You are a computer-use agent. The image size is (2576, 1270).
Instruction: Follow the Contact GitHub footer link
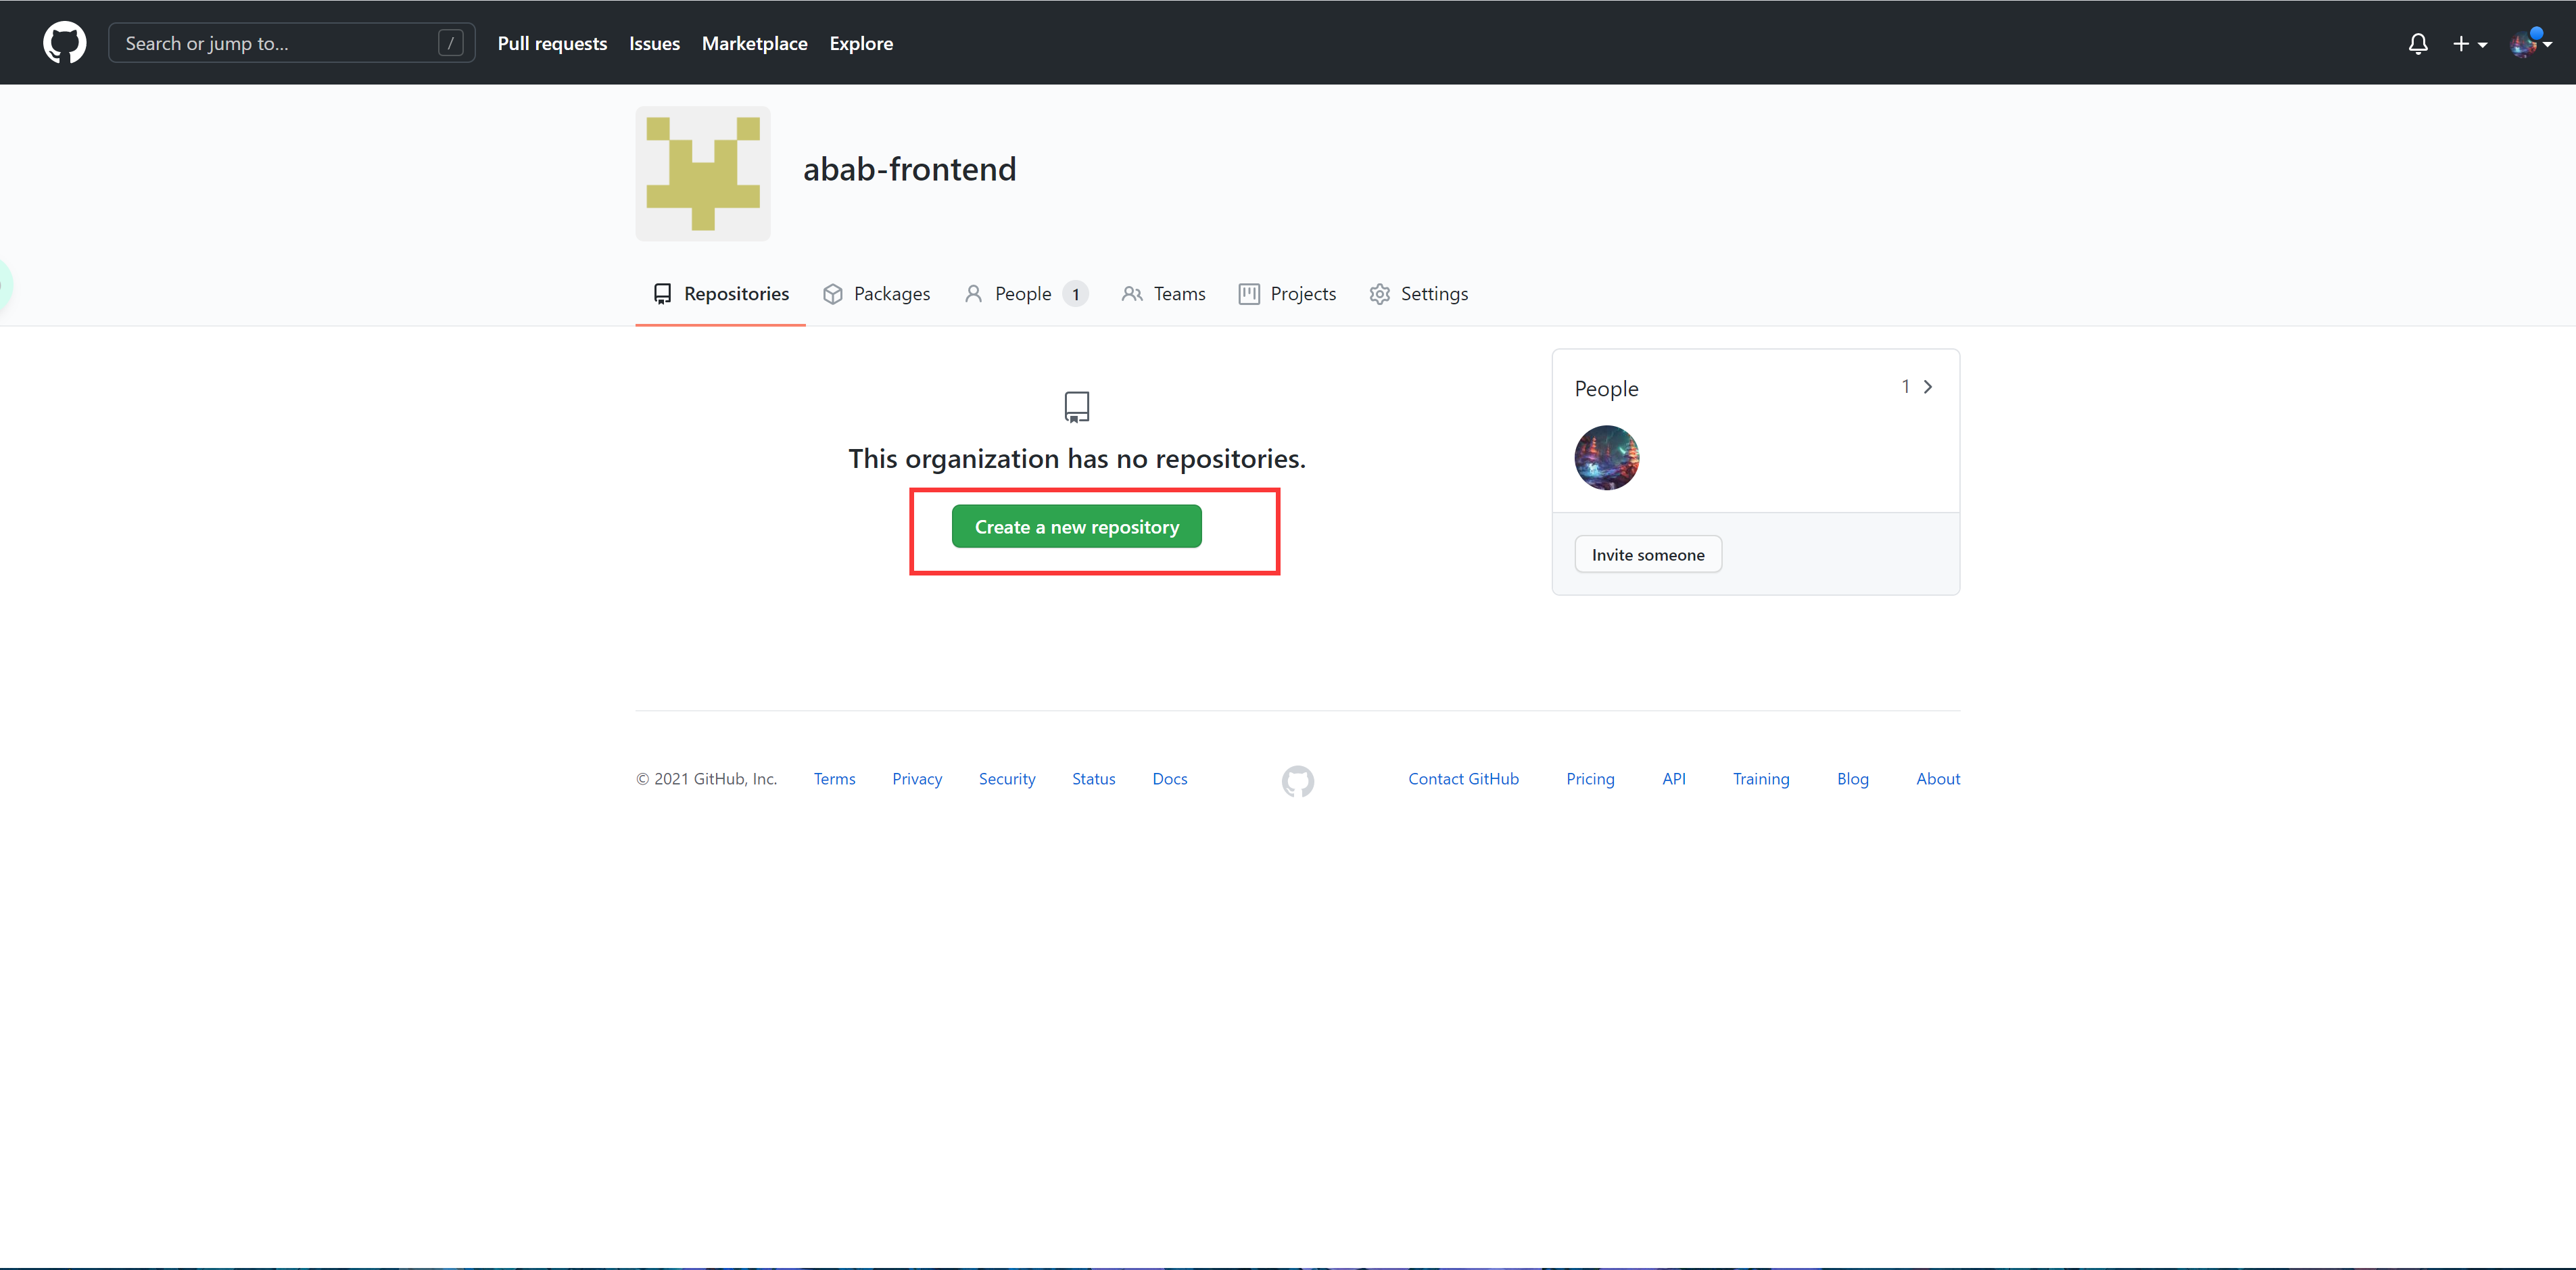[x=1463, y=779]
